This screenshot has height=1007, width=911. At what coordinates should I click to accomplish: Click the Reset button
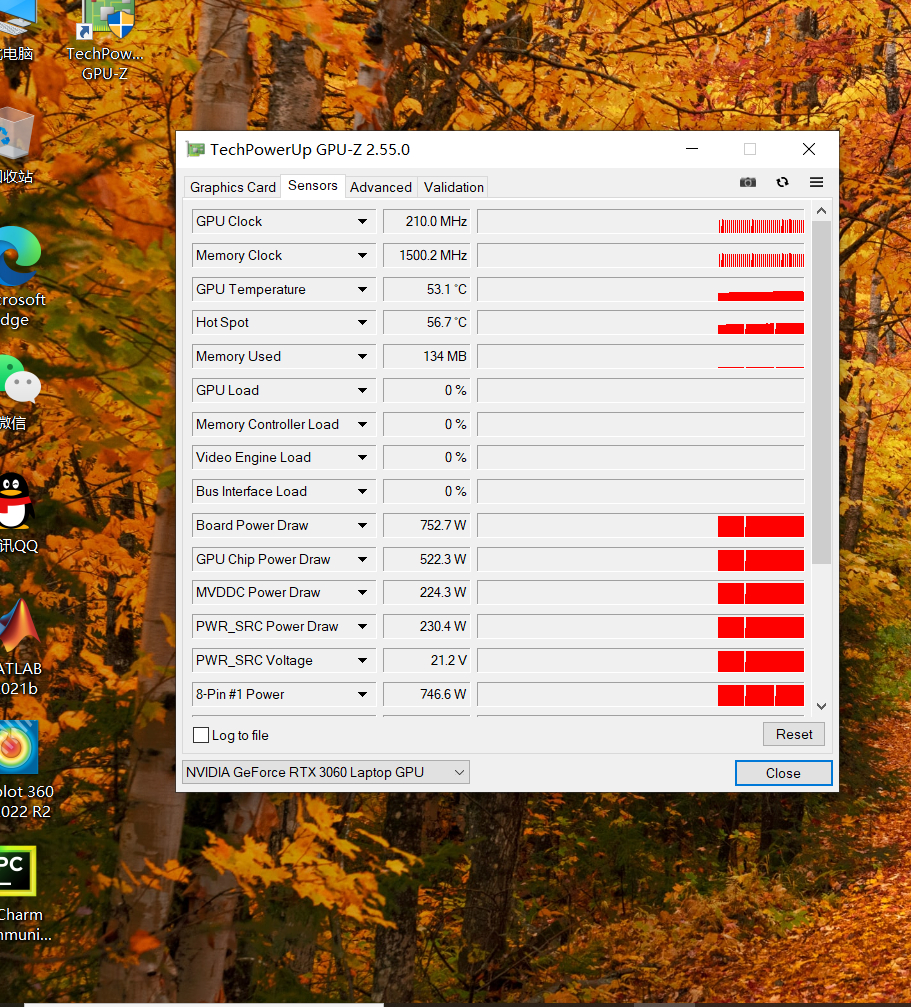[794, 734]
